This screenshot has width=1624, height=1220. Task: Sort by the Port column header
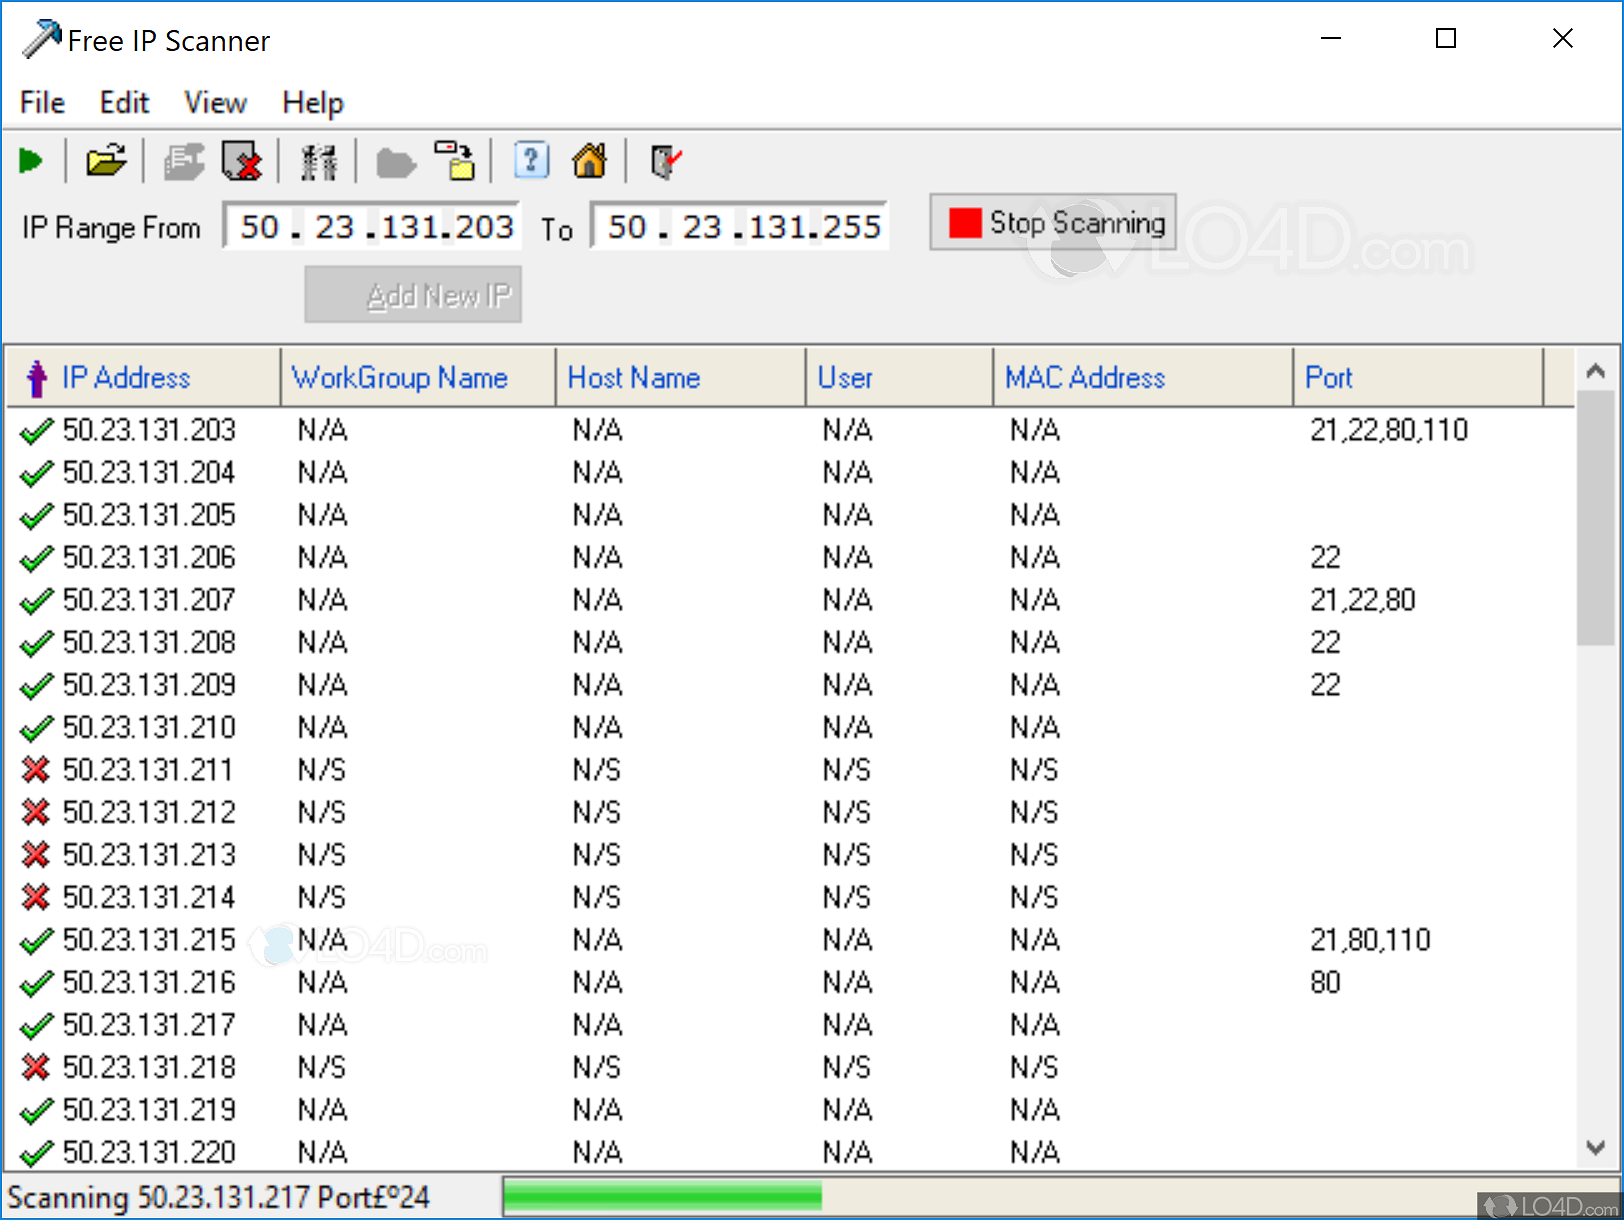tap(1329, 378)
